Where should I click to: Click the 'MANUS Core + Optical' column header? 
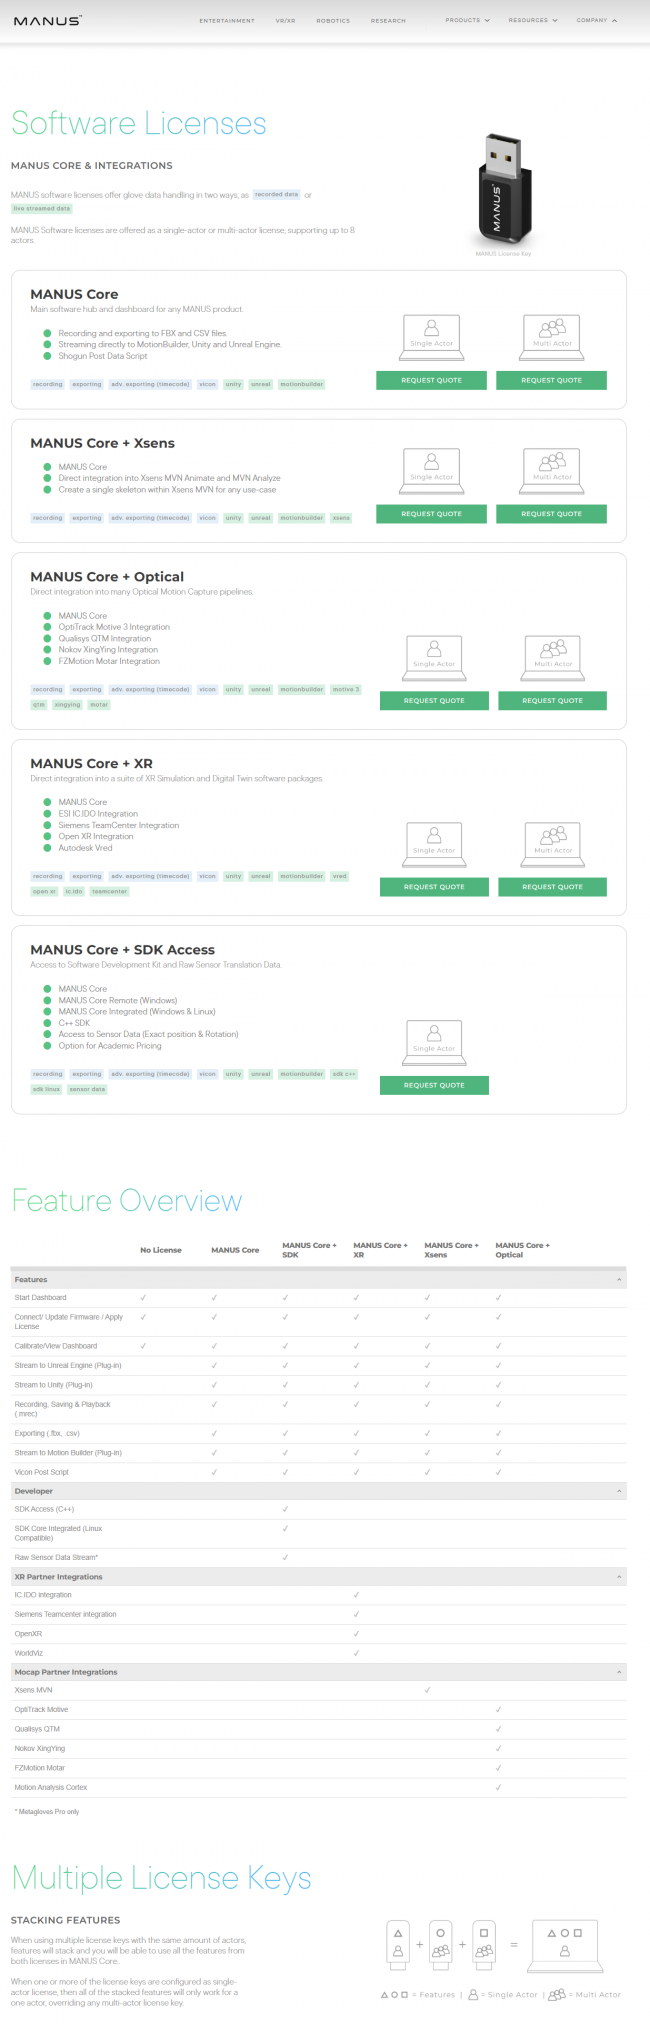point(522,1250)
